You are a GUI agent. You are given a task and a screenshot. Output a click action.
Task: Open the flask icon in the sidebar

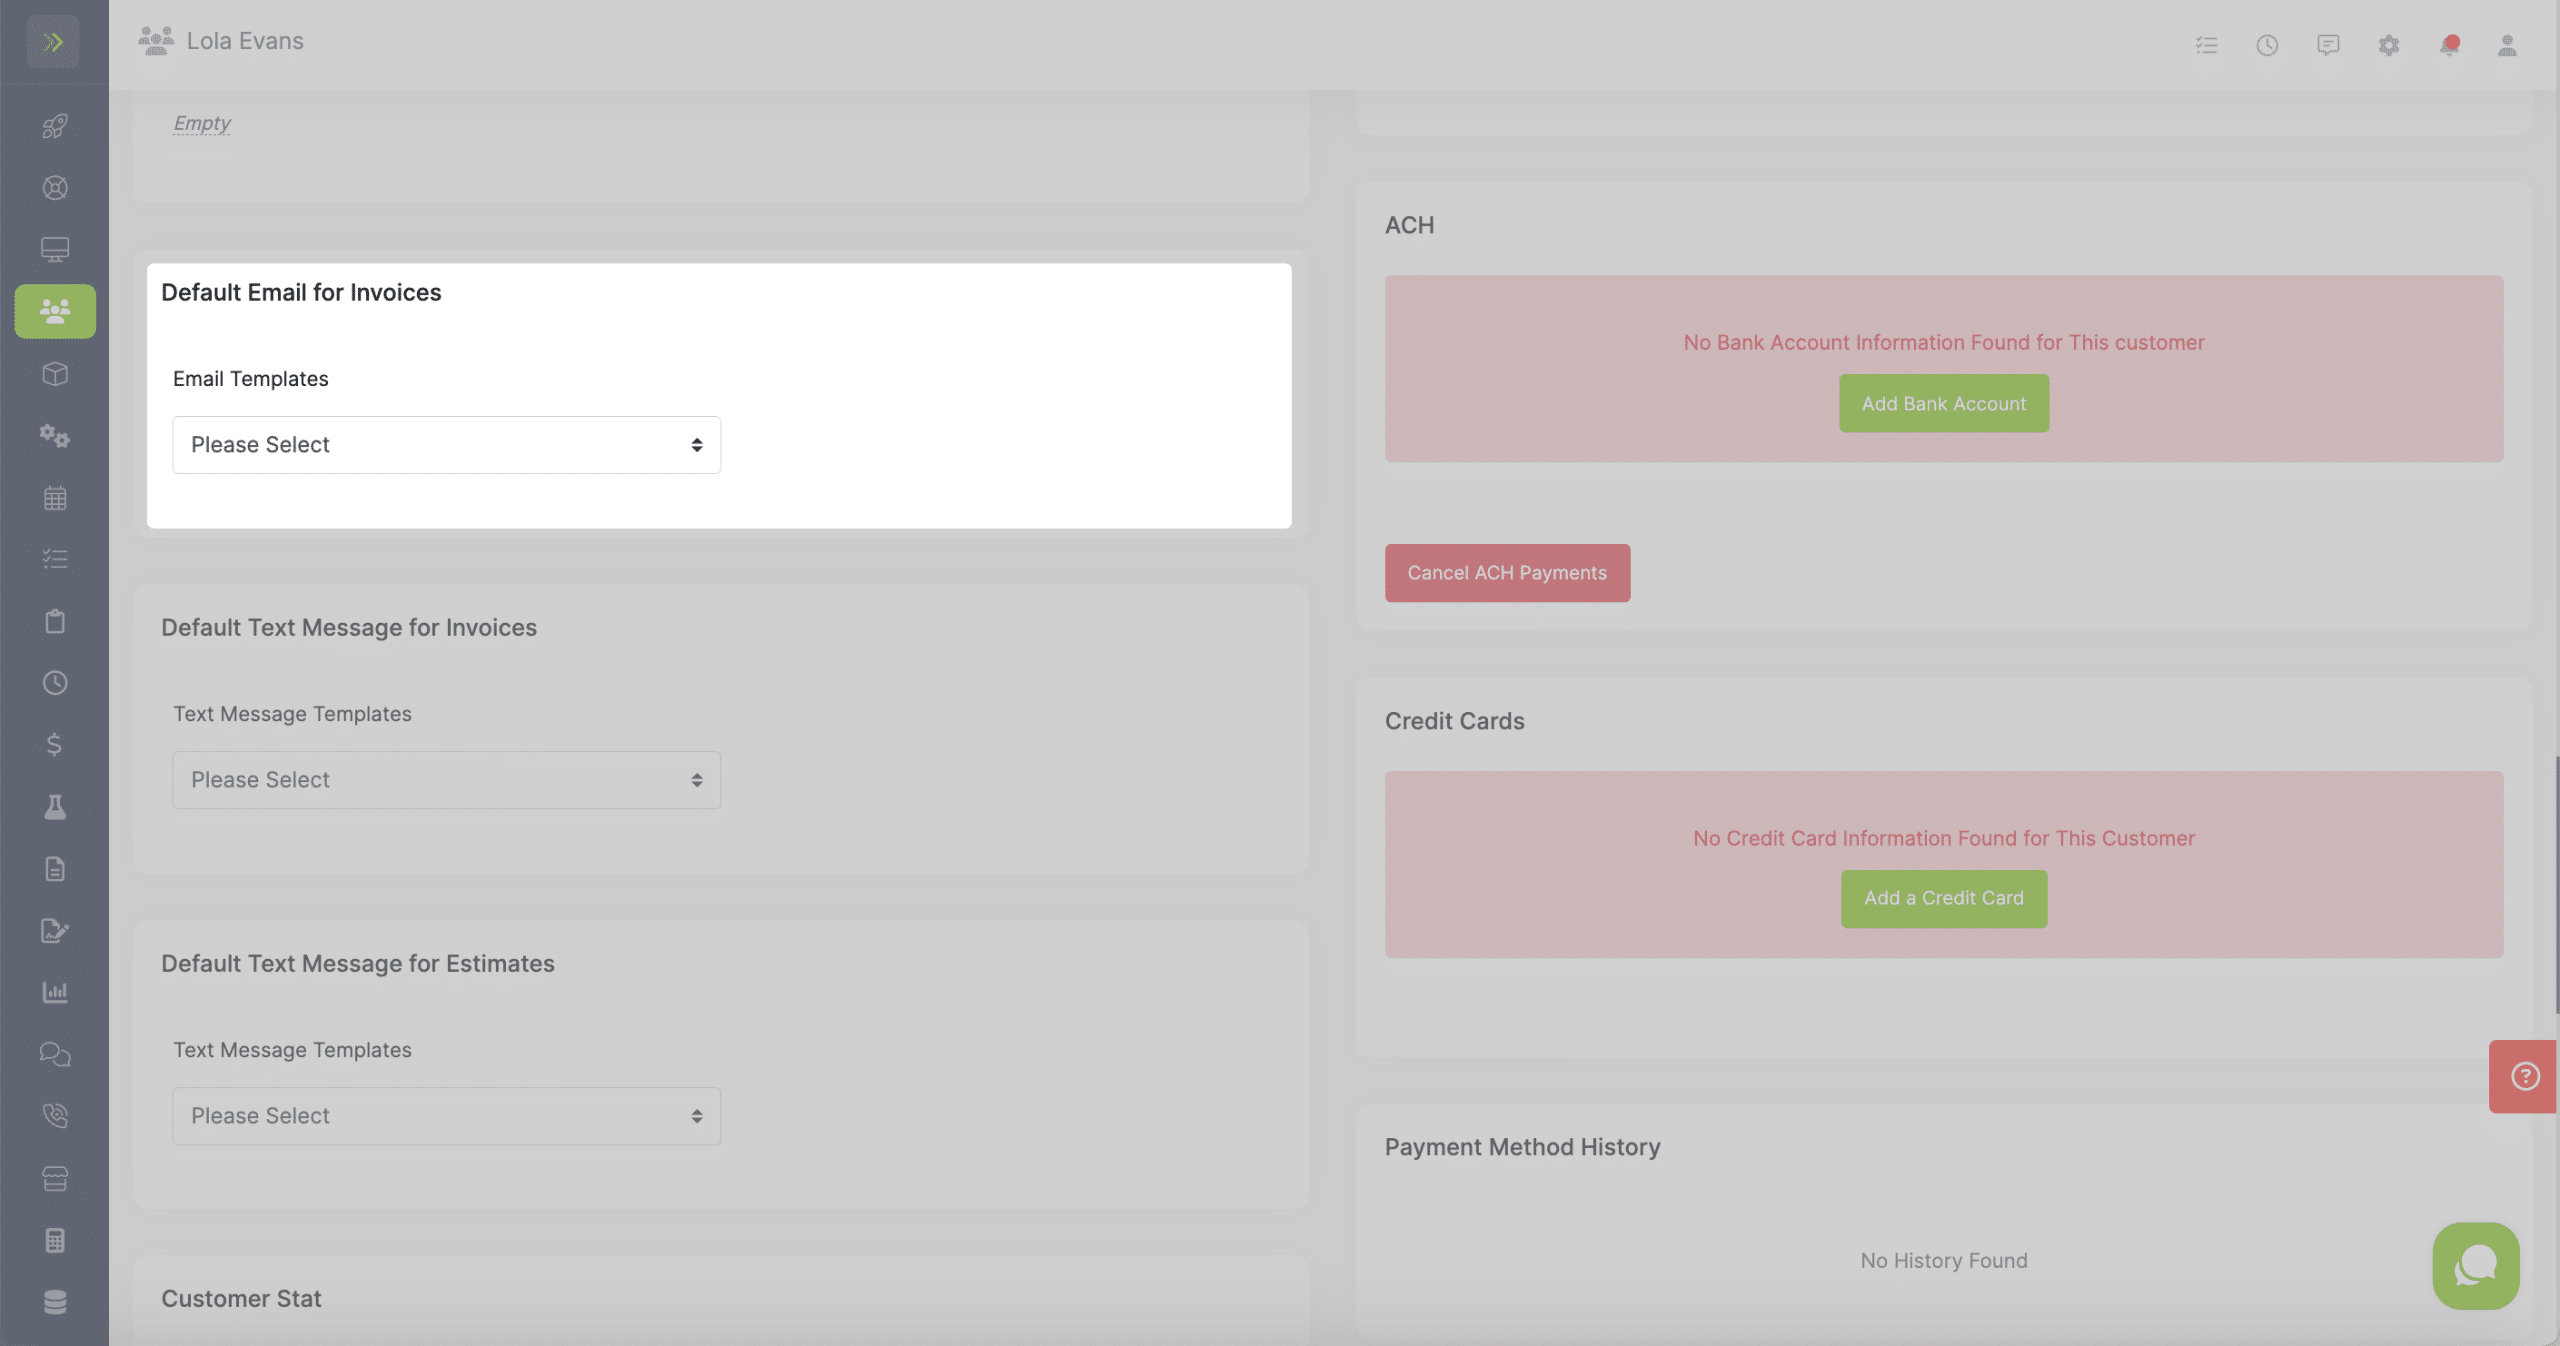coord(55,807)
